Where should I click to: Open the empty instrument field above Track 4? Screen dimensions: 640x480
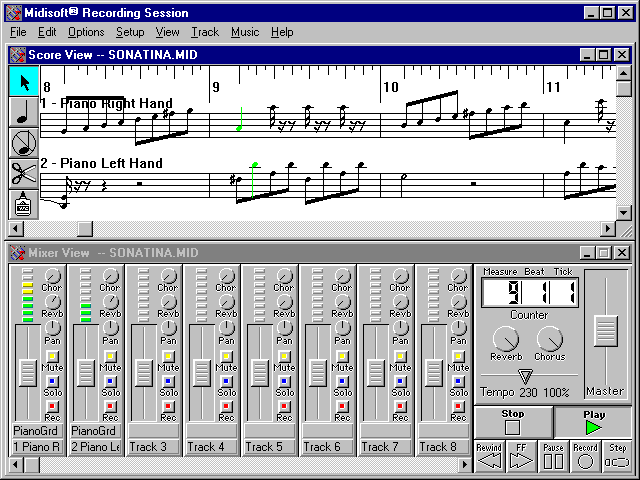point(211,431)
